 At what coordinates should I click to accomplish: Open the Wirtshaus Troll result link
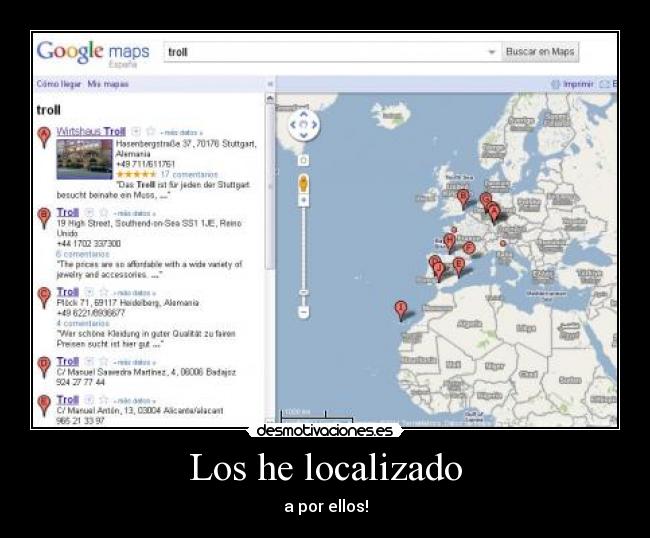pos(91,131)
